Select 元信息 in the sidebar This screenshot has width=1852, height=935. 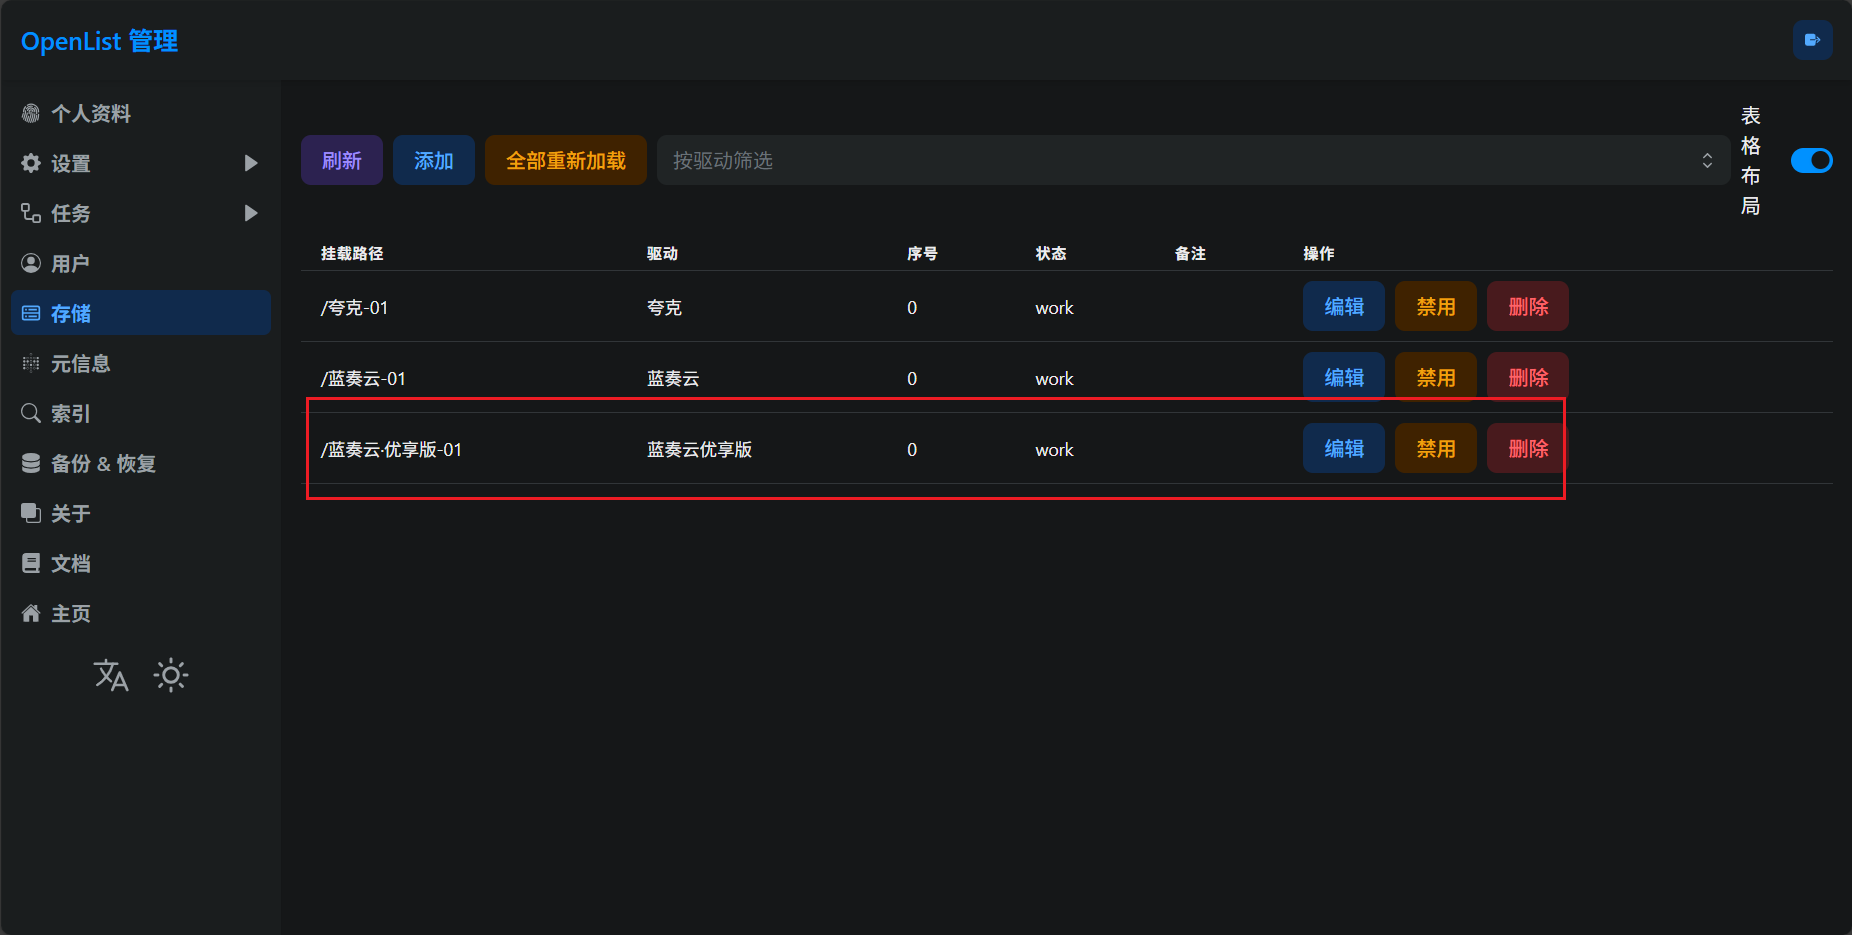pyautogui.click(x=80, y=364)
